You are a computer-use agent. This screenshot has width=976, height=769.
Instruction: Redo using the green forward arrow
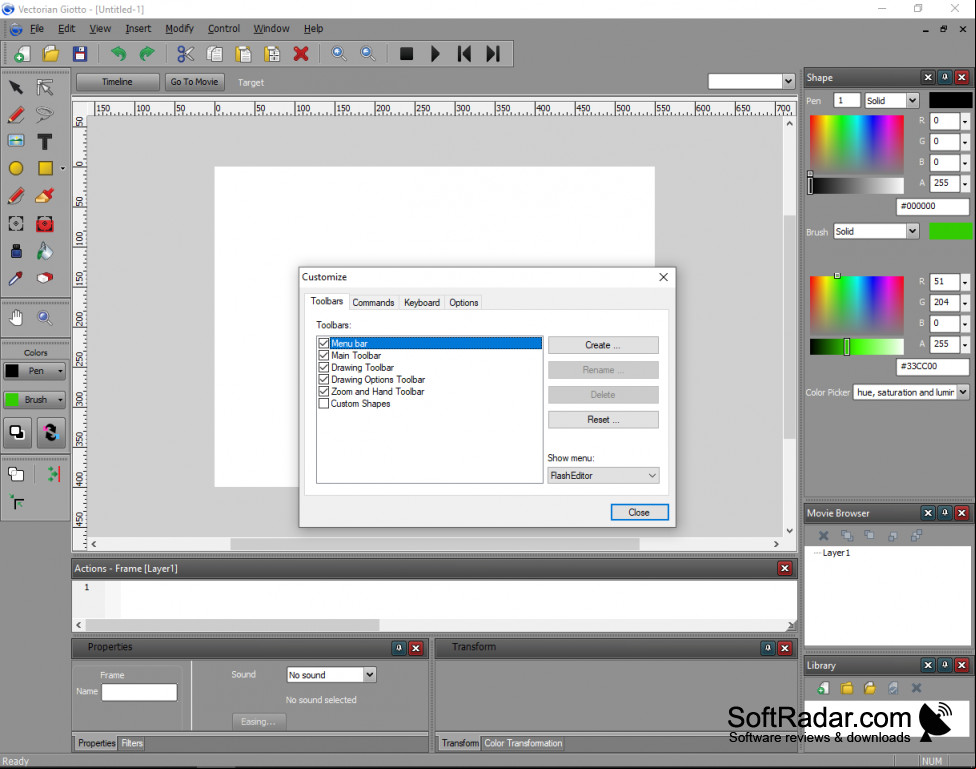point(147,54)
